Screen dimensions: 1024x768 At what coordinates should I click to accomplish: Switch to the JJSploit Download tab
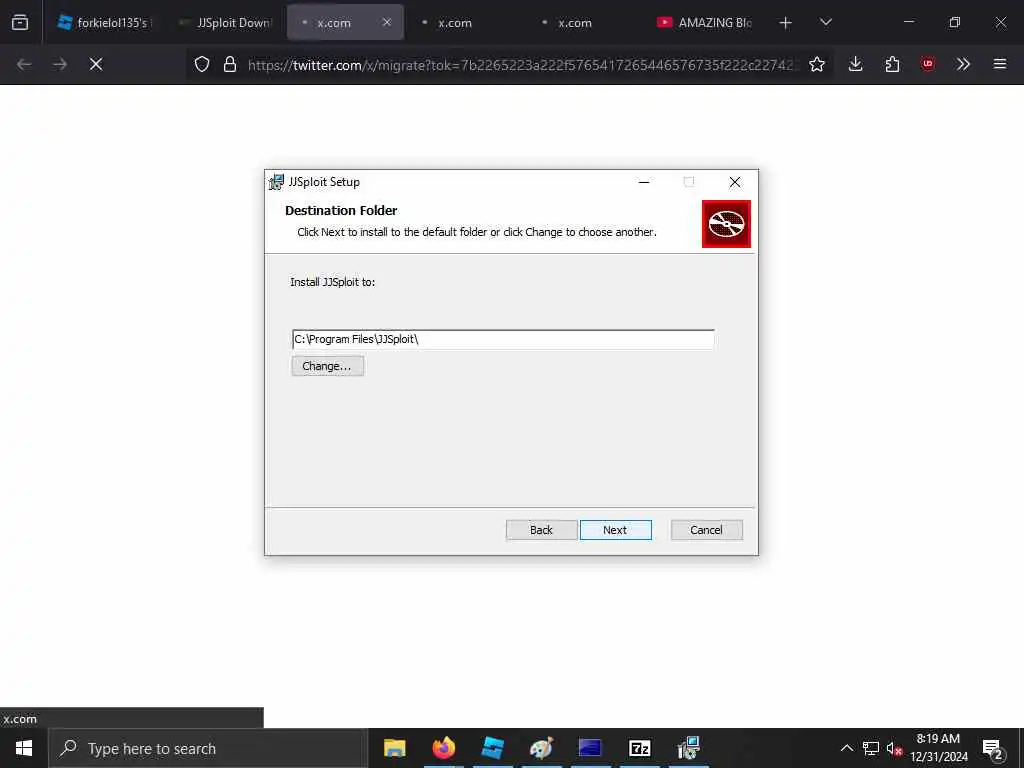pos(225,23)
